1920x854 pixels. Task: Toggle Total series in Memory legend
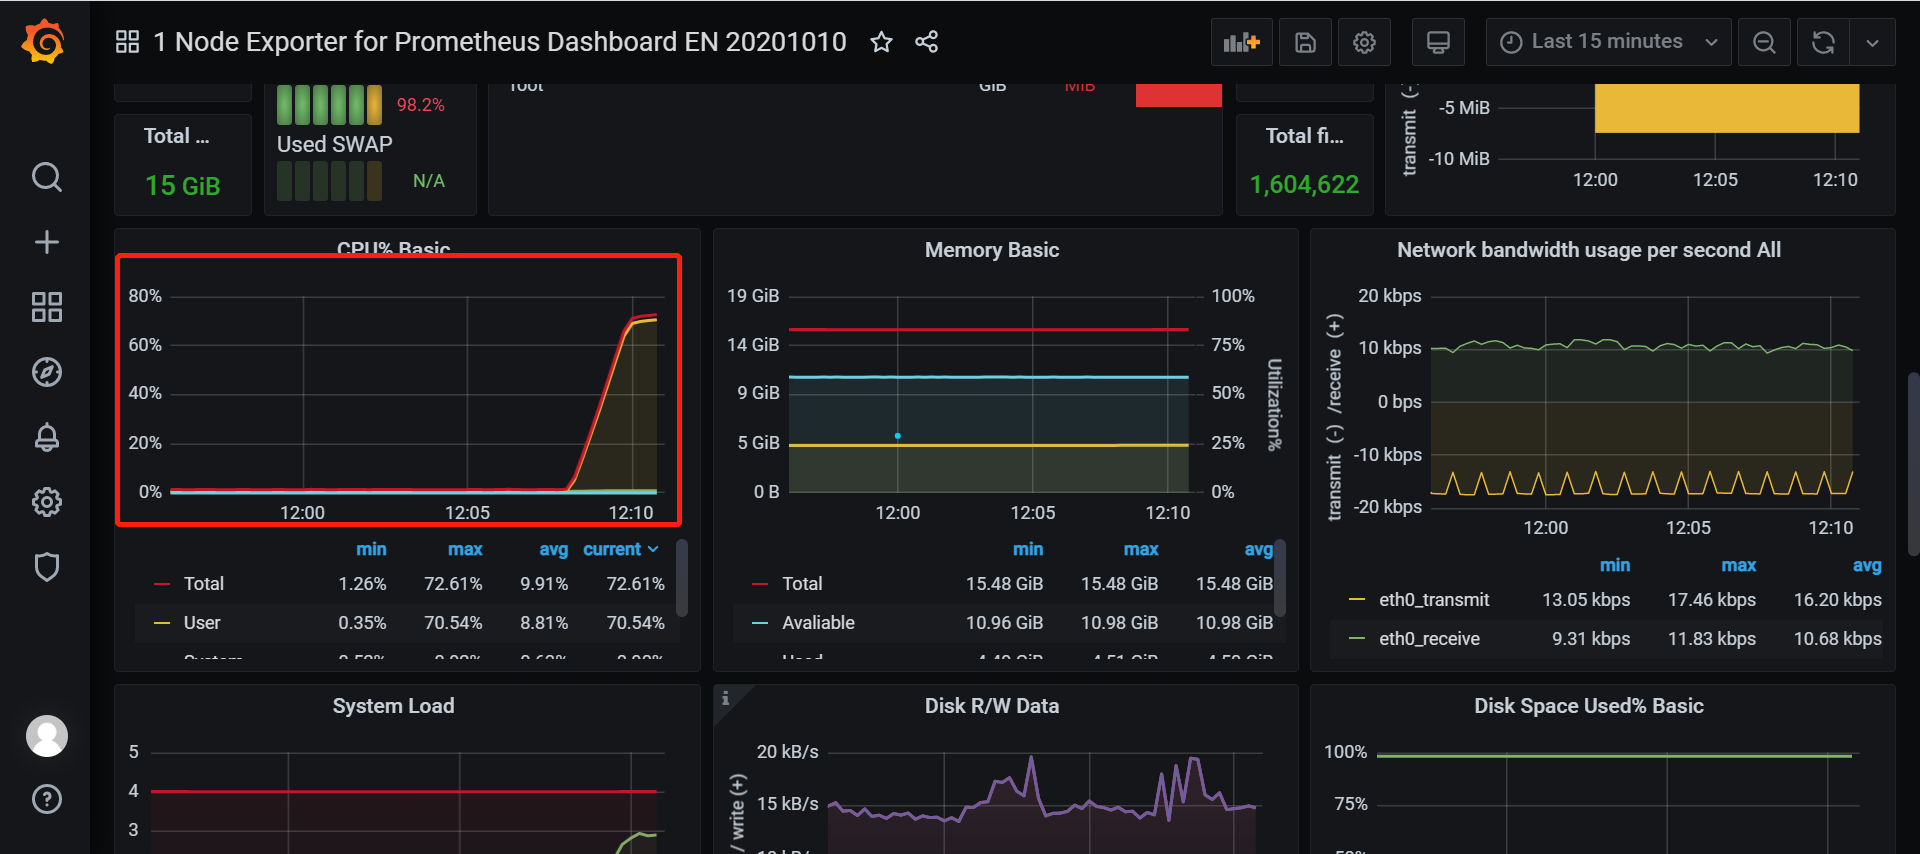(x=802, y=584)
